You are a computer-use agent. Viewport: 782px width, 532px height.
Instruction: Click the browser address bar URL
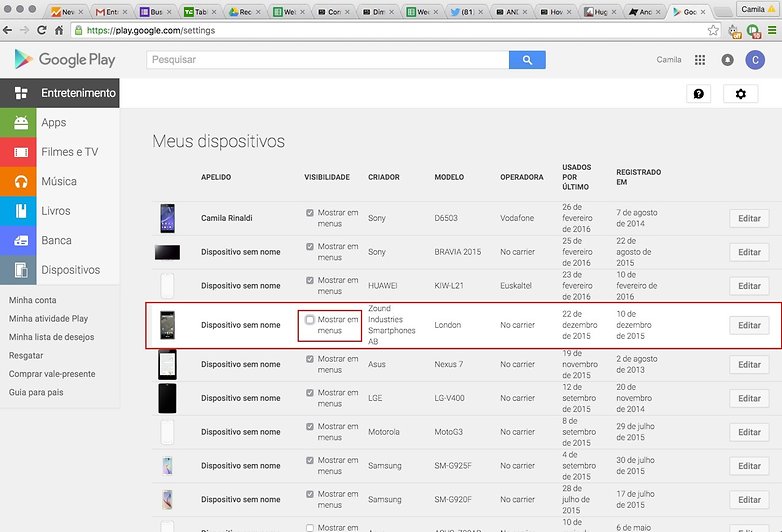[151, 30]
